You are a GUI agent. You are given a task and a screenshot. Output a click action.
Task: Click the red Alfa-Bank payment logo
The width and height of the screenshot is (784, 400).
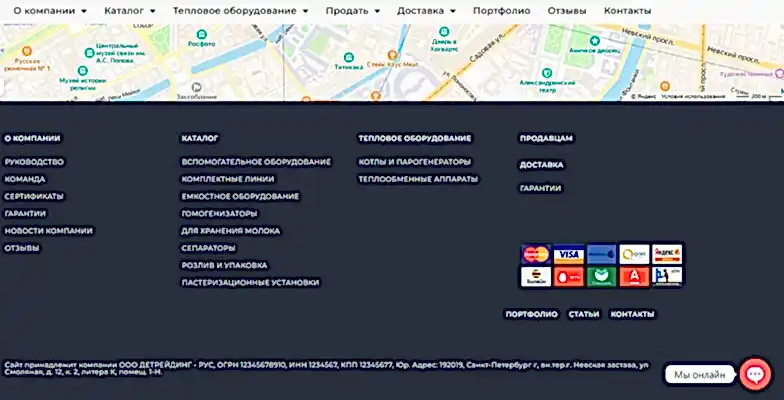pyautogui.click(x=634, y=277)
